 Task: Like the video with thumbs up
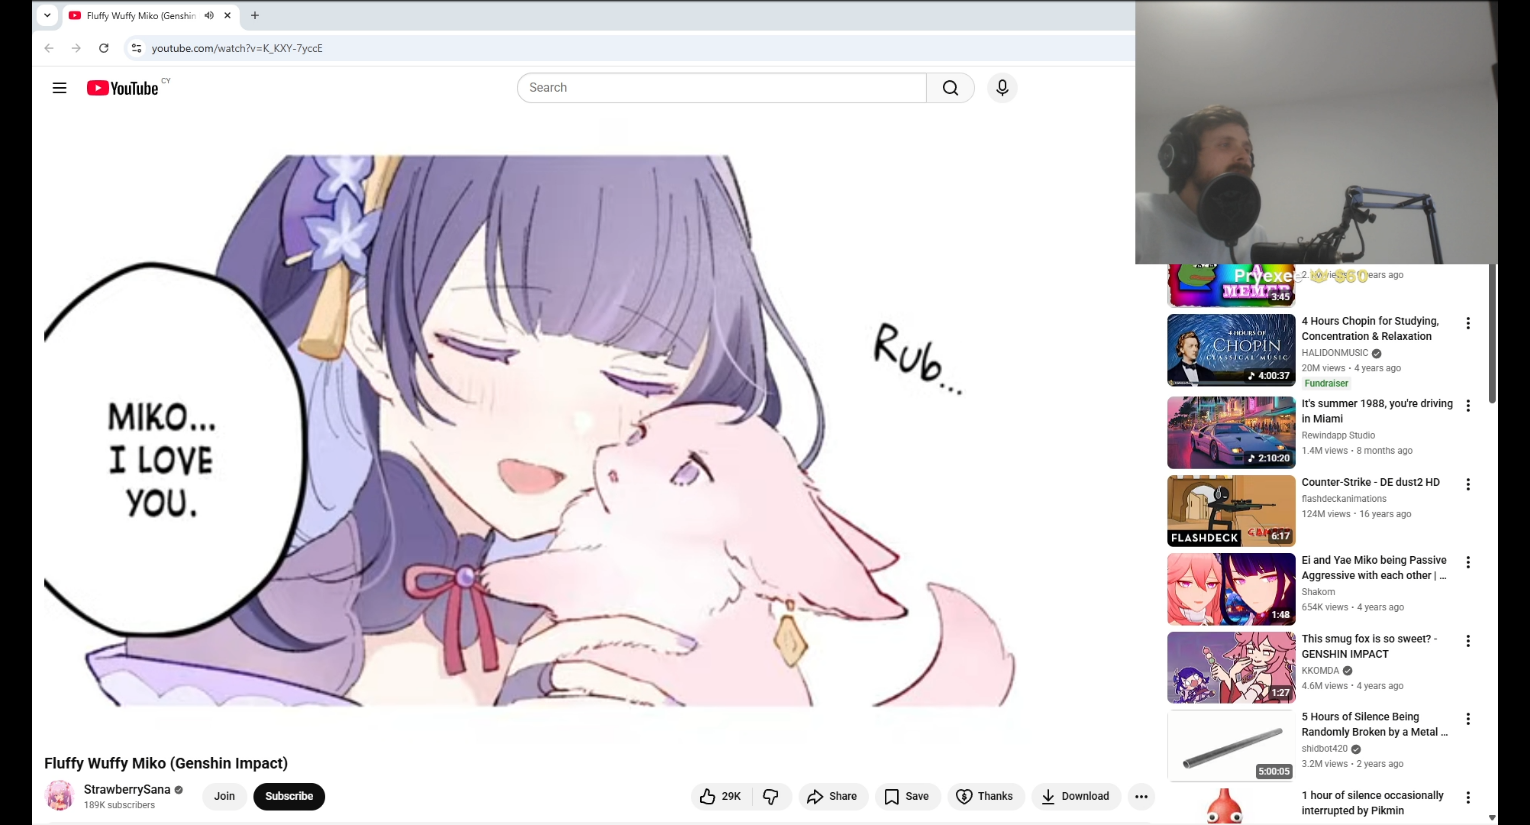pos(720,797)
